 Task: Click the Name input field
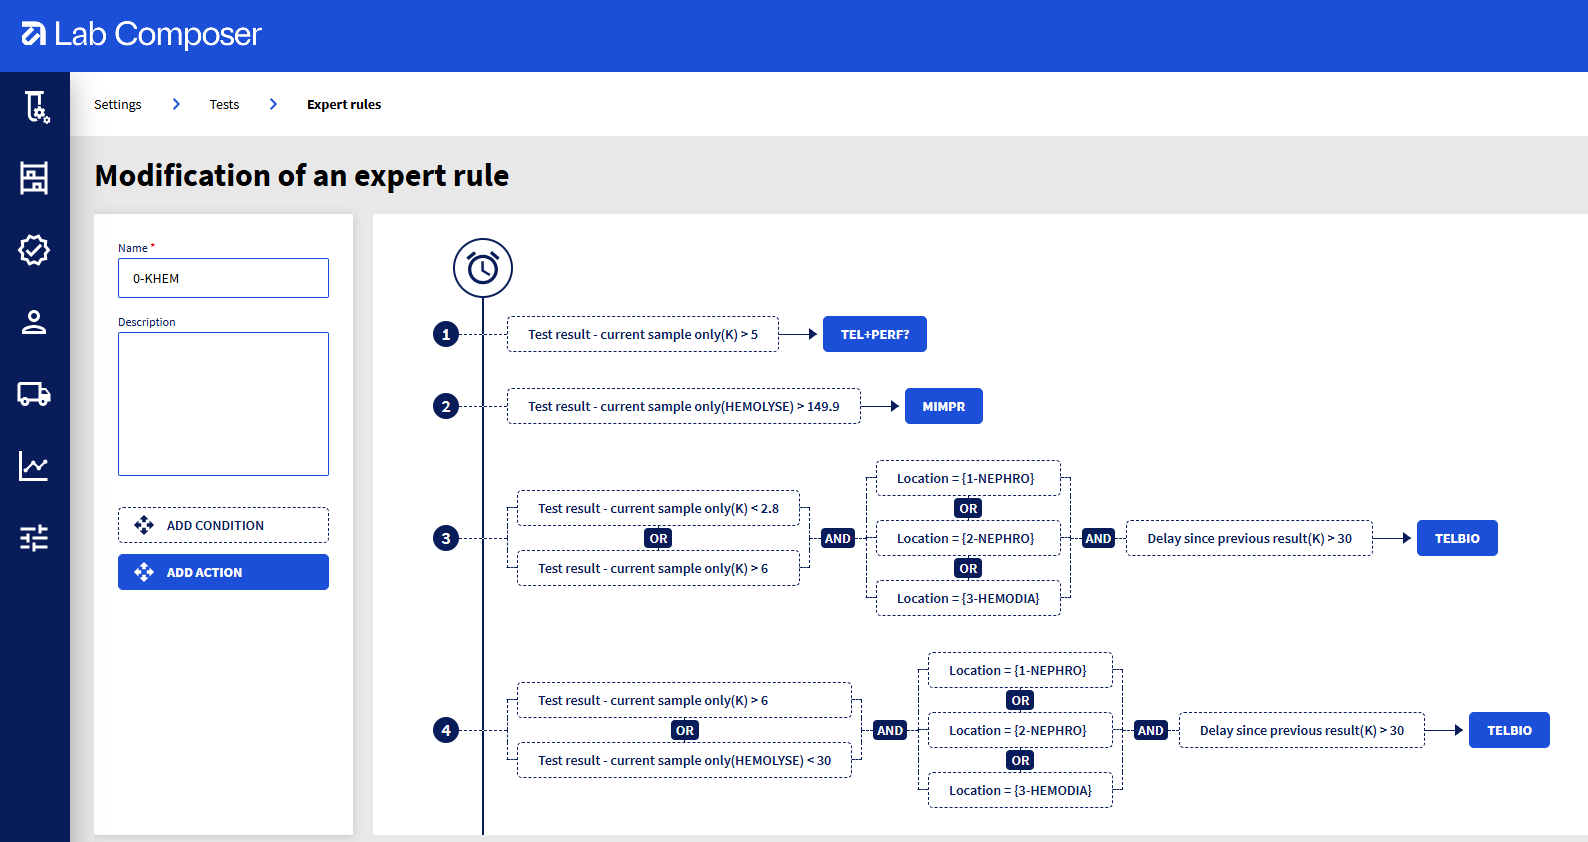tap(223, 278)
